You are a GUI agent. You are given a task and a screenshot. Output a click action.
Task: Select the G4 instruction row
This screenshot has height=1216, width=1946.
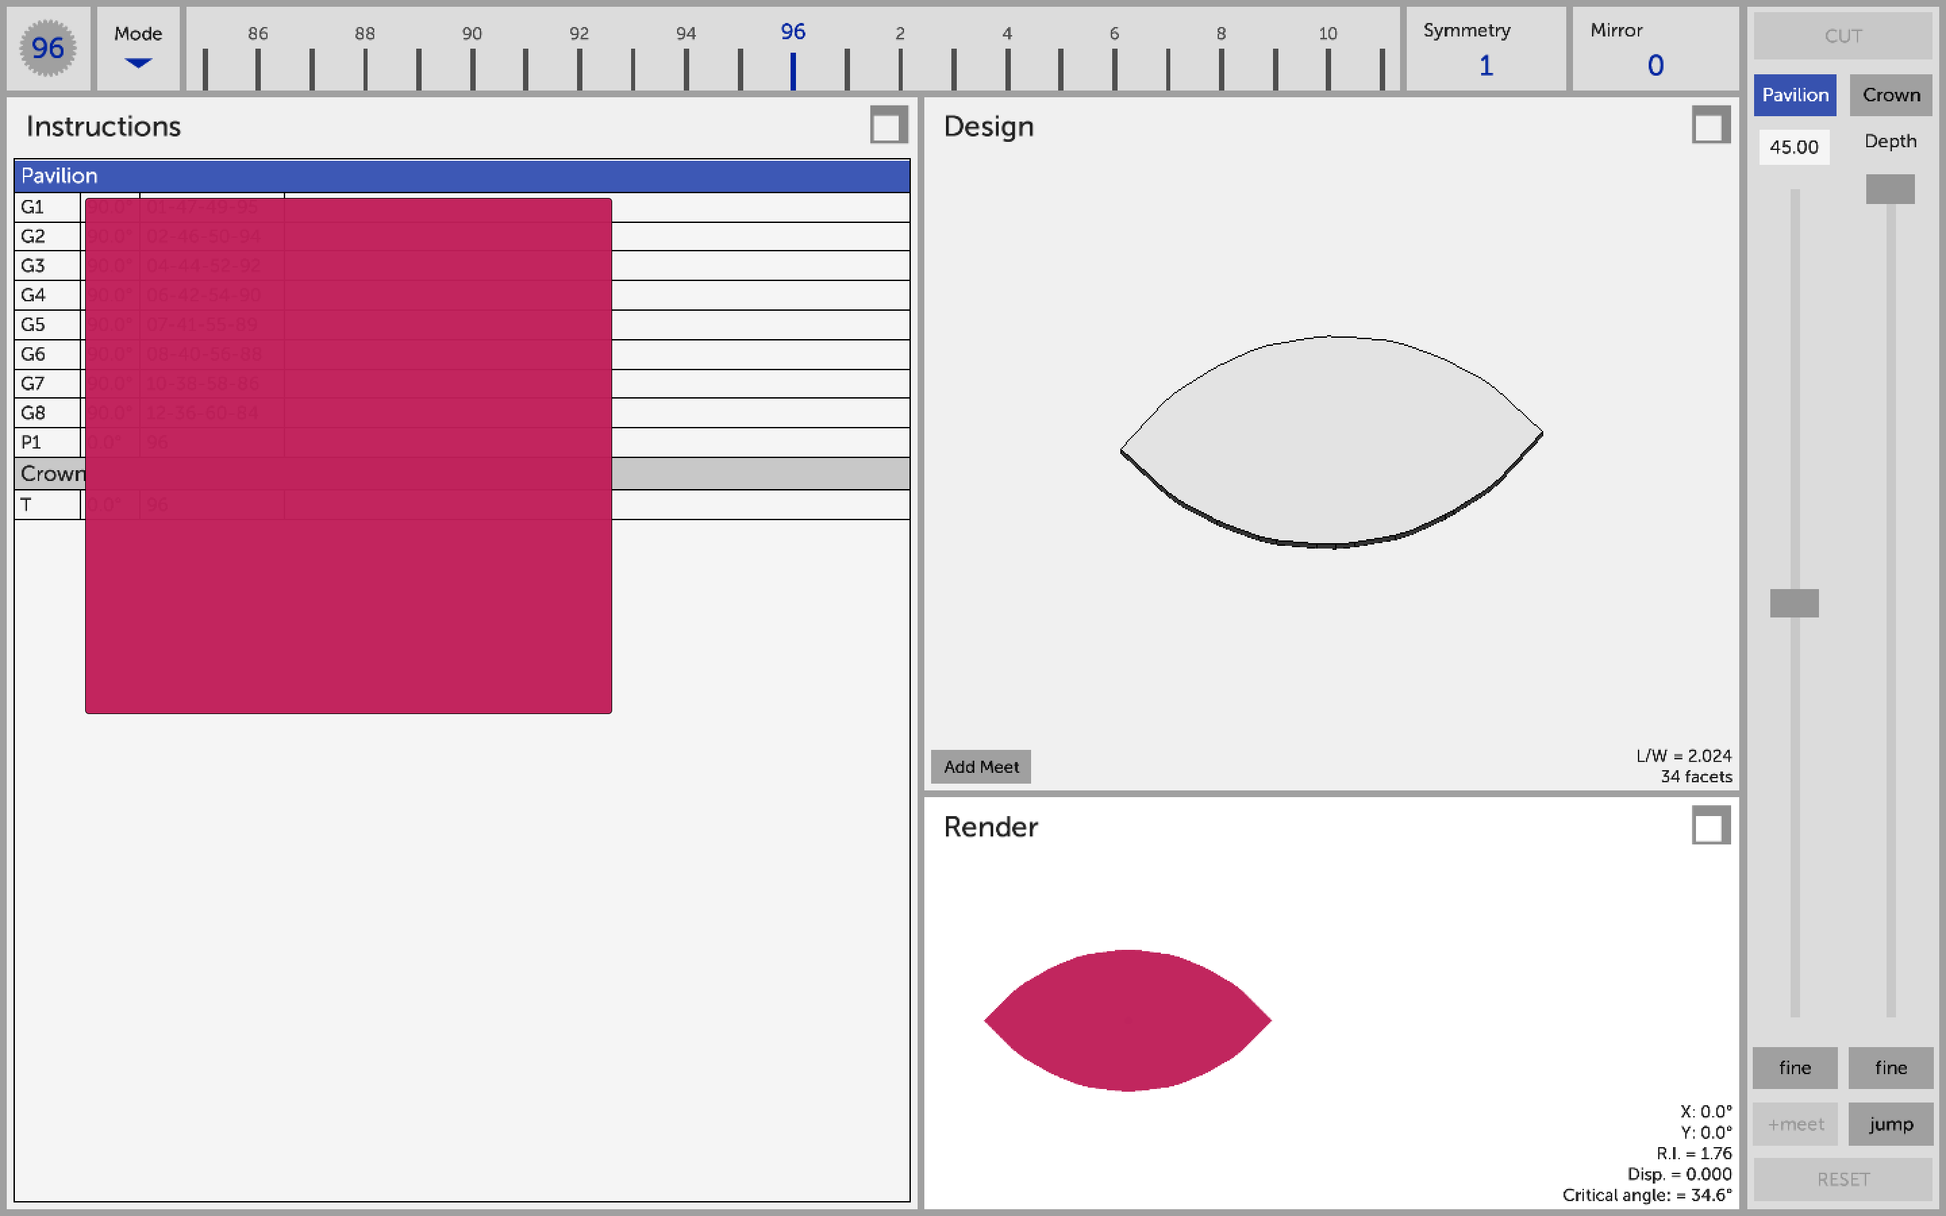click(462, 295)
